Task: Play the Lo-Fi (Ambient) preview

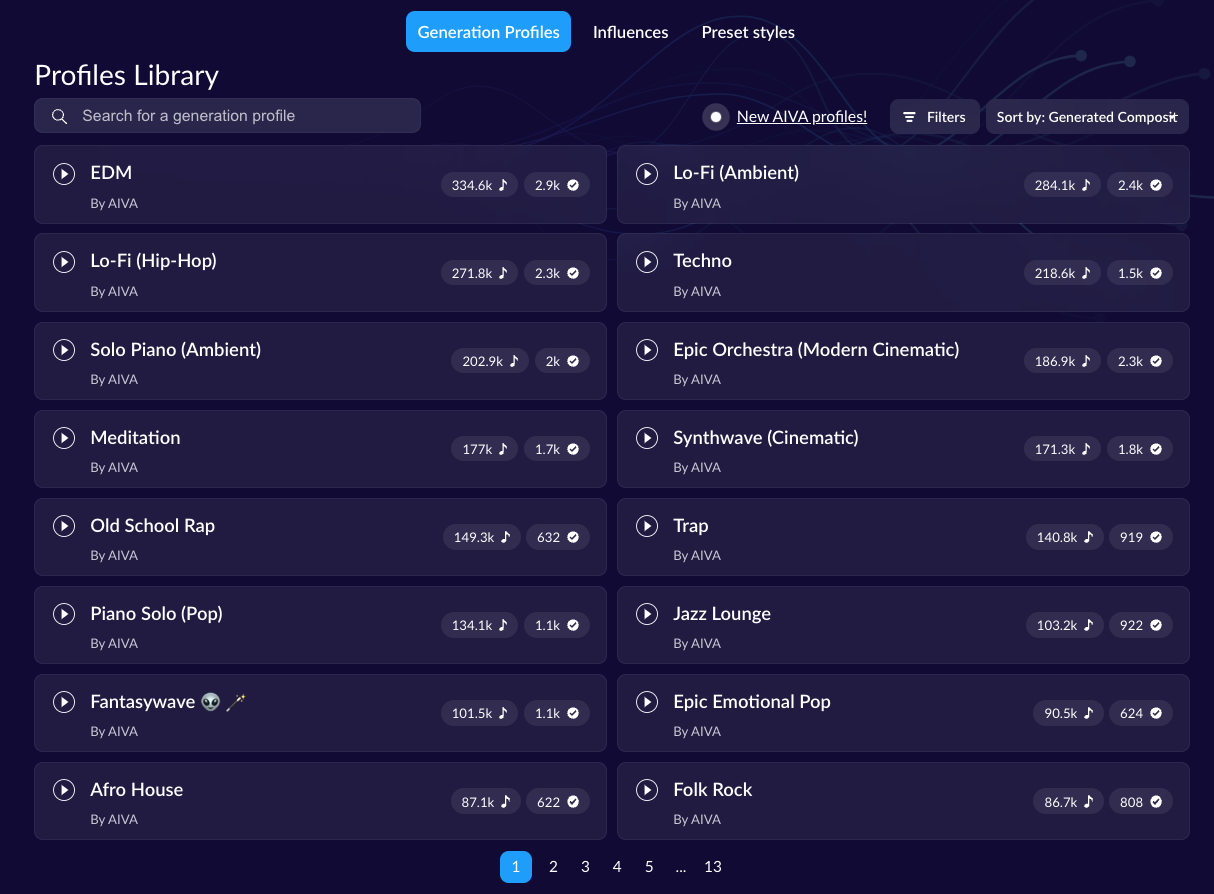Action: [x=647, y=174]
